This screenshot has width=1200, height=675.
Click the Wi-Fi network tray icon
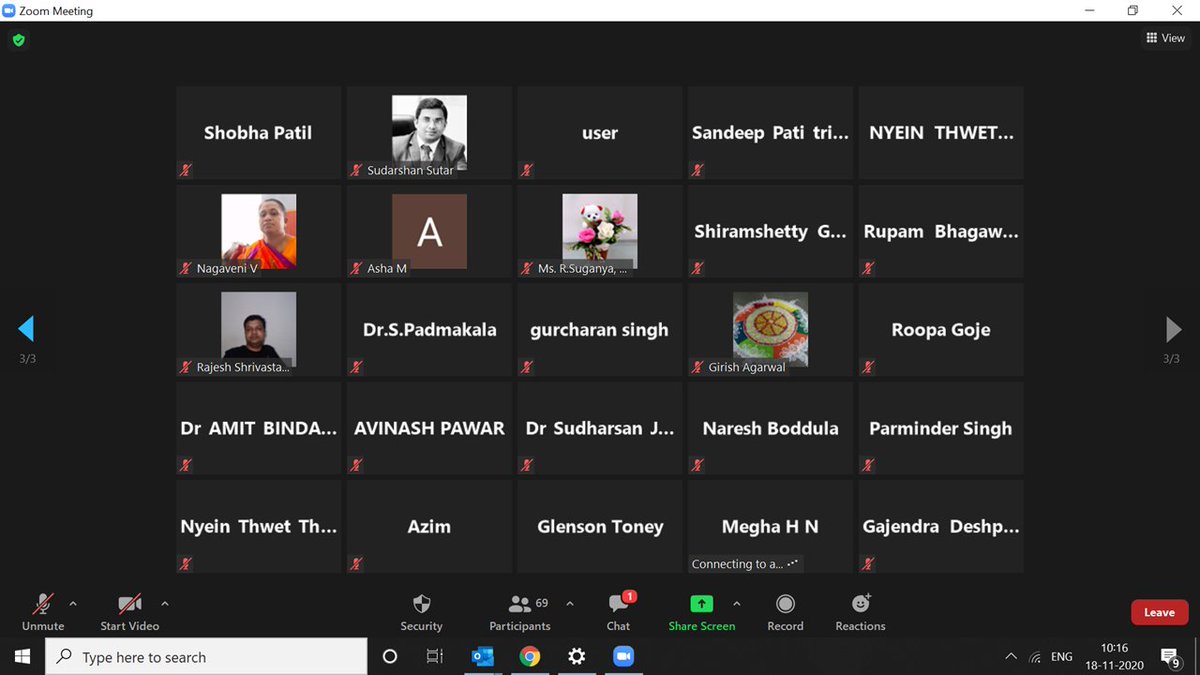coord(1035,657)
